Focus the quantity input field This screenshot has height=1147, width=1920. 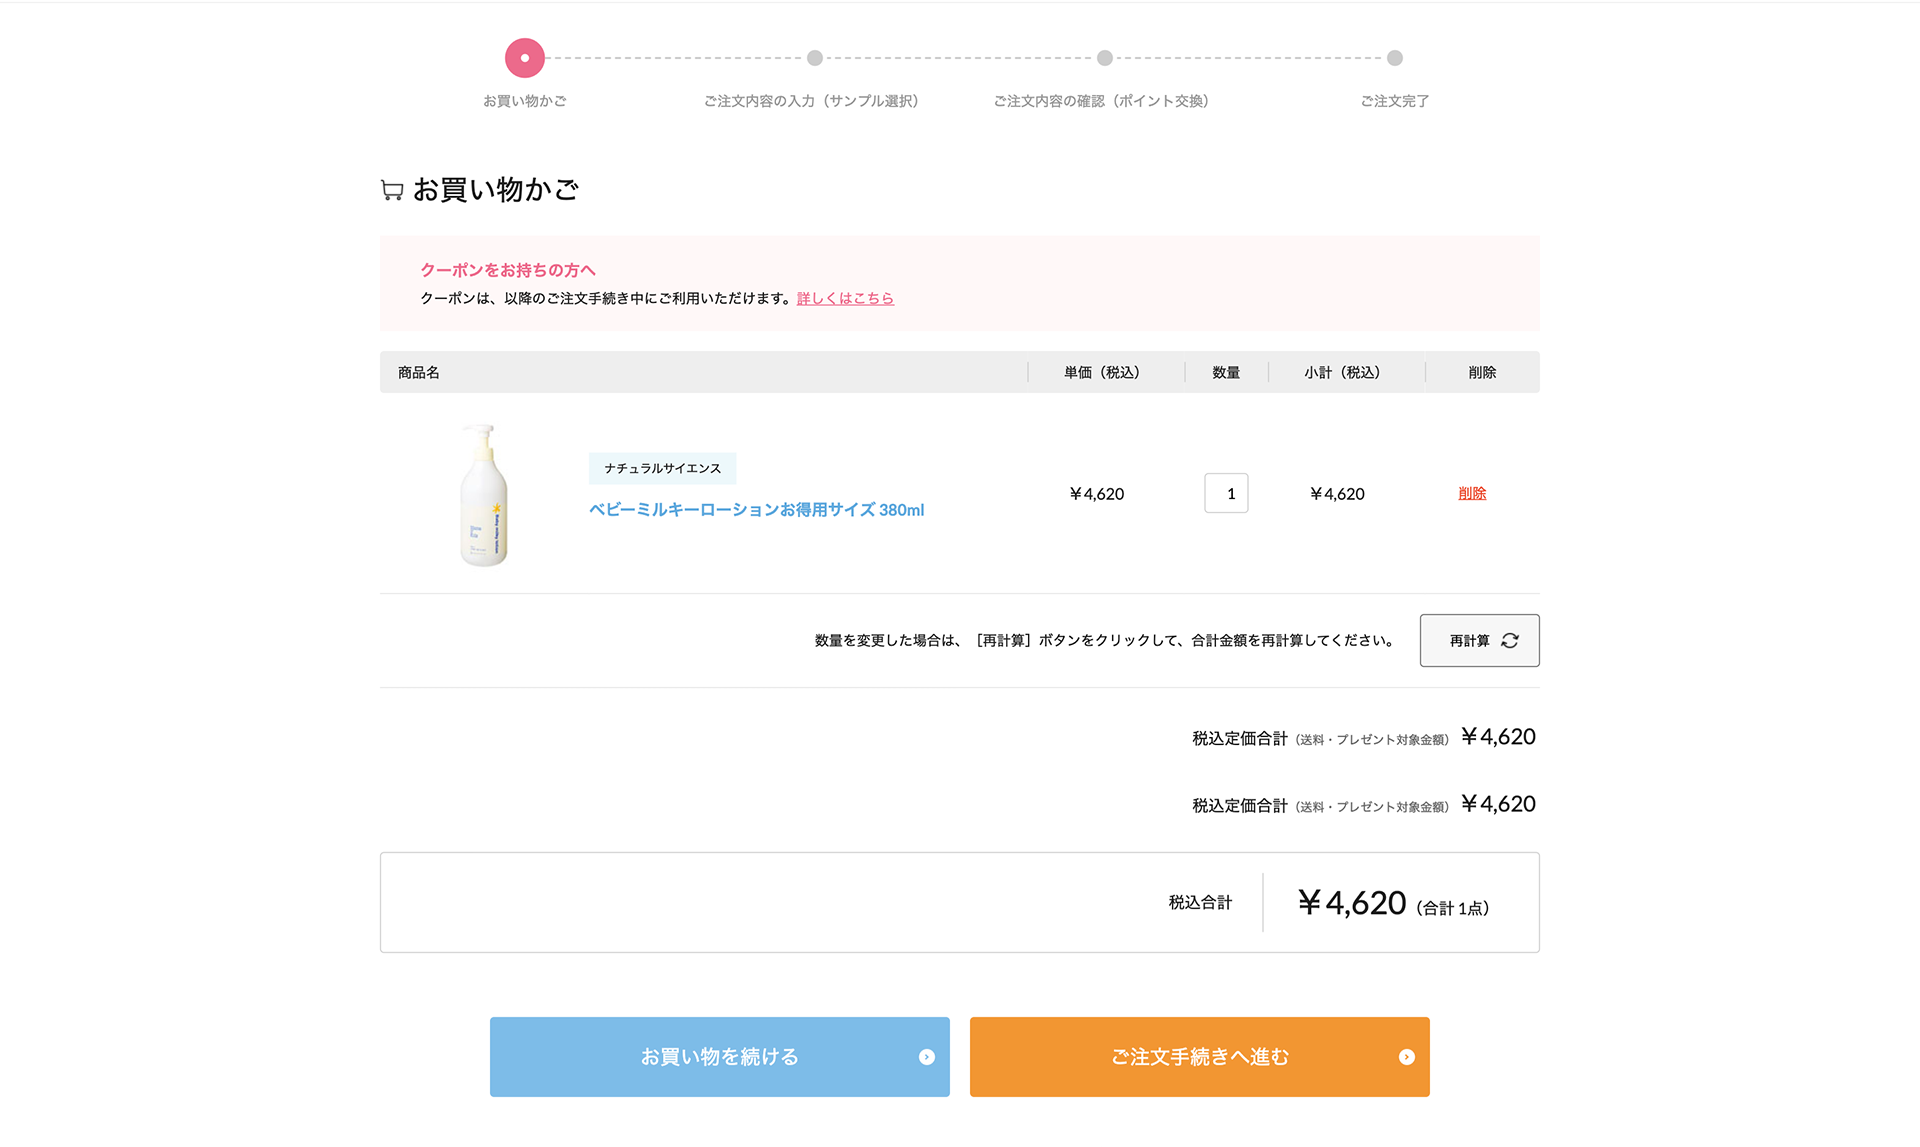tap(1226, 493)
